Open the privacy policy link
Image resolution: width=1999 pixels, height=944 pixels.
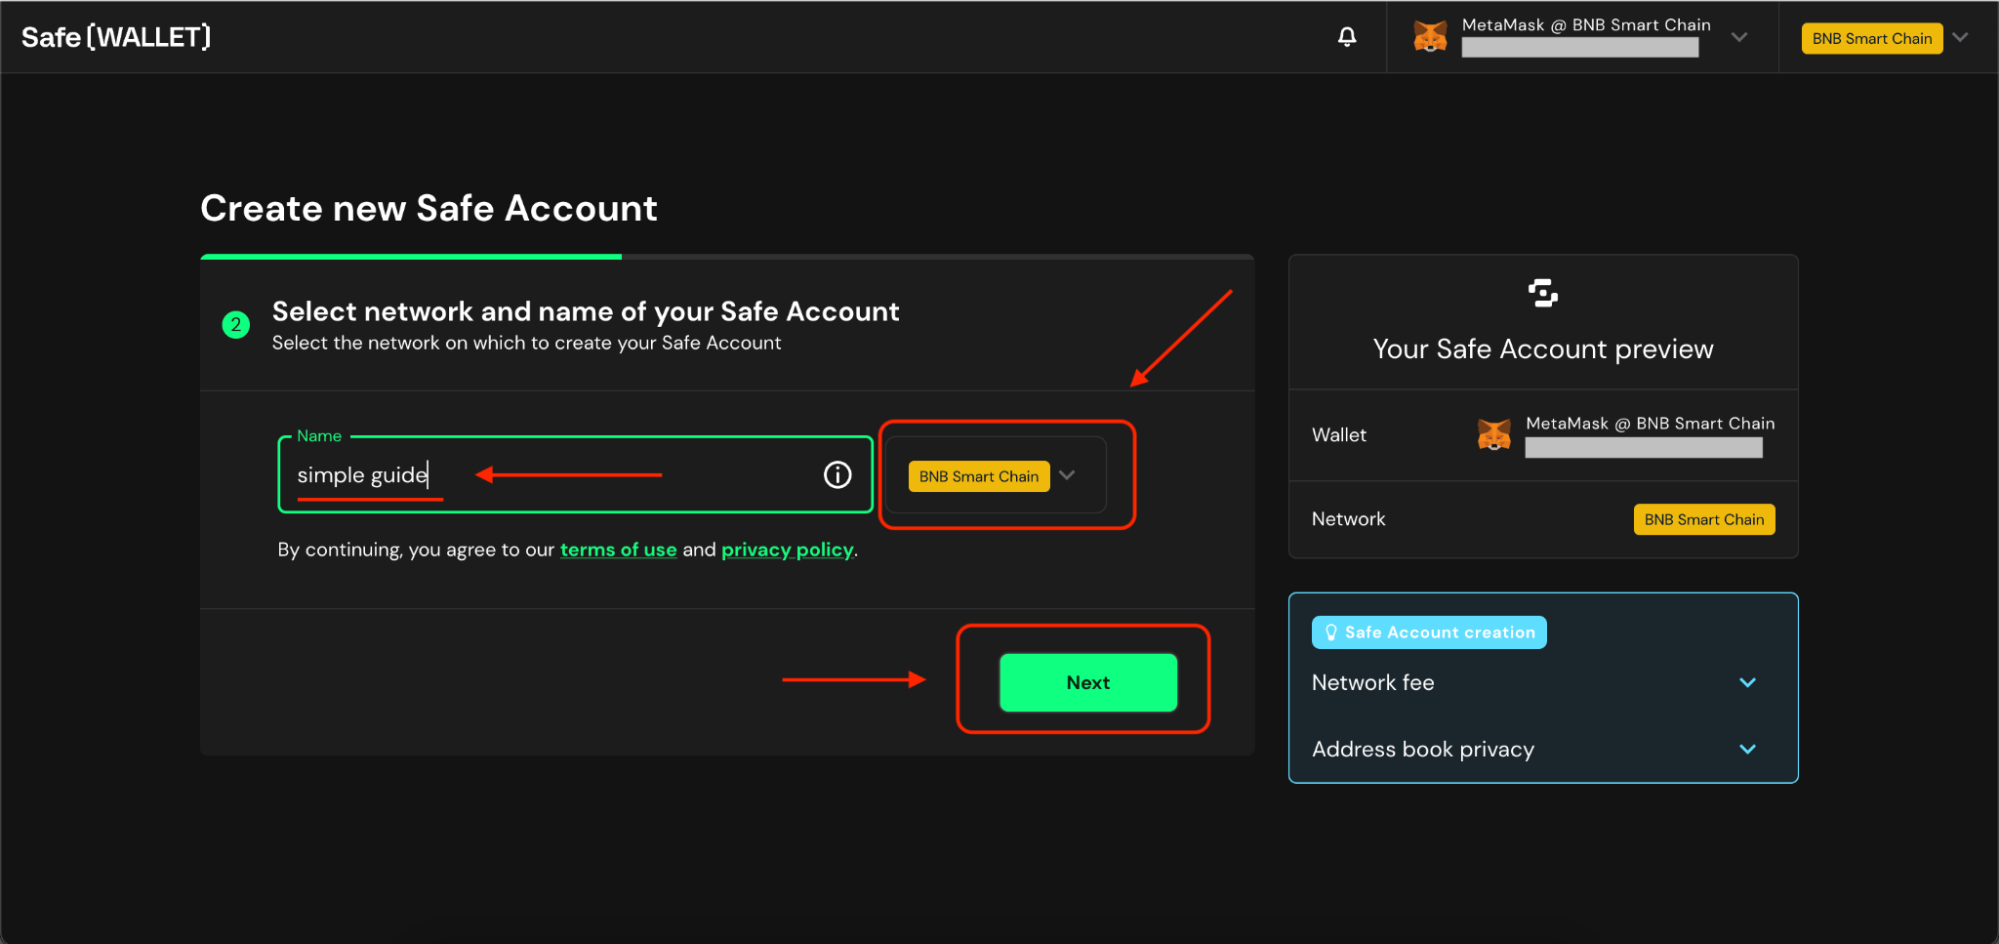[787, 550]
